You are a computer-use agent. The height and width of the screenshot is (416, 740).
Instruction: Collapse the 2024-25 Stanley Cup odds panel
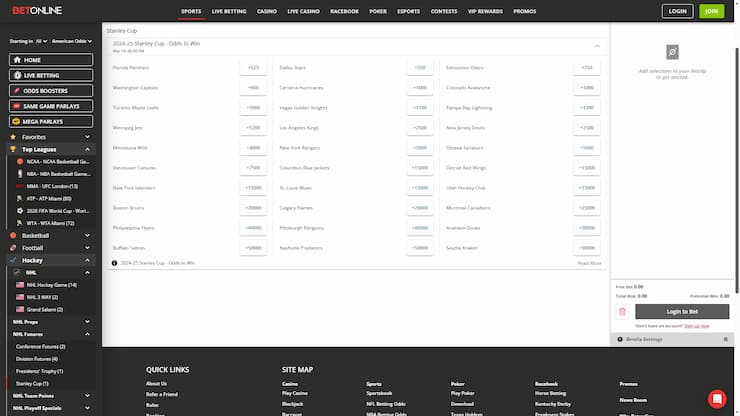[597, 46]
